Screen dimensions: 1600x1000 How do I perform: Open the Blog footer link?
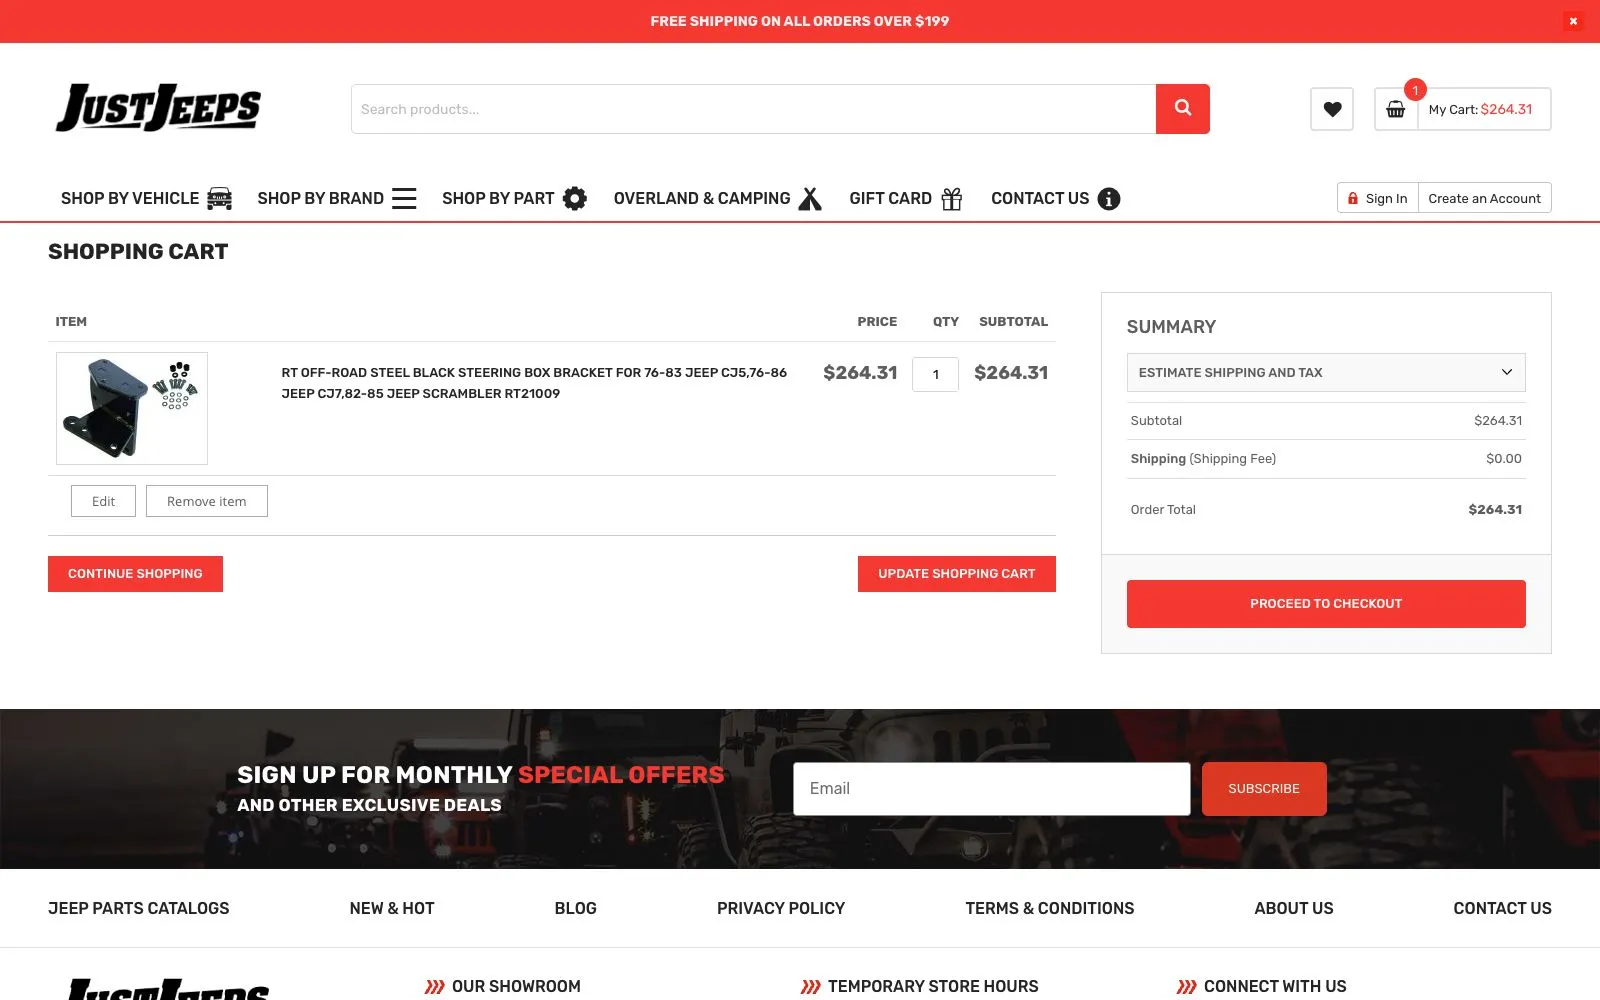[x=576, y=908]
